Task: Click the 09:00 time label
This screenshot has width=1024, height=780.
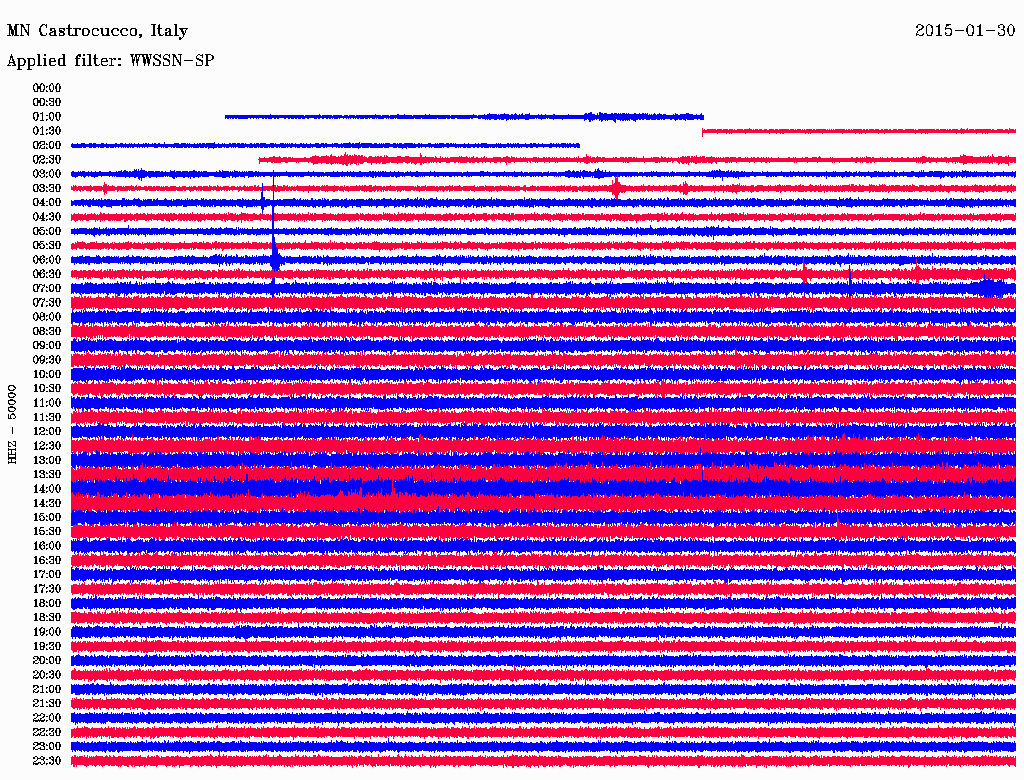Action: coord(47,346)
